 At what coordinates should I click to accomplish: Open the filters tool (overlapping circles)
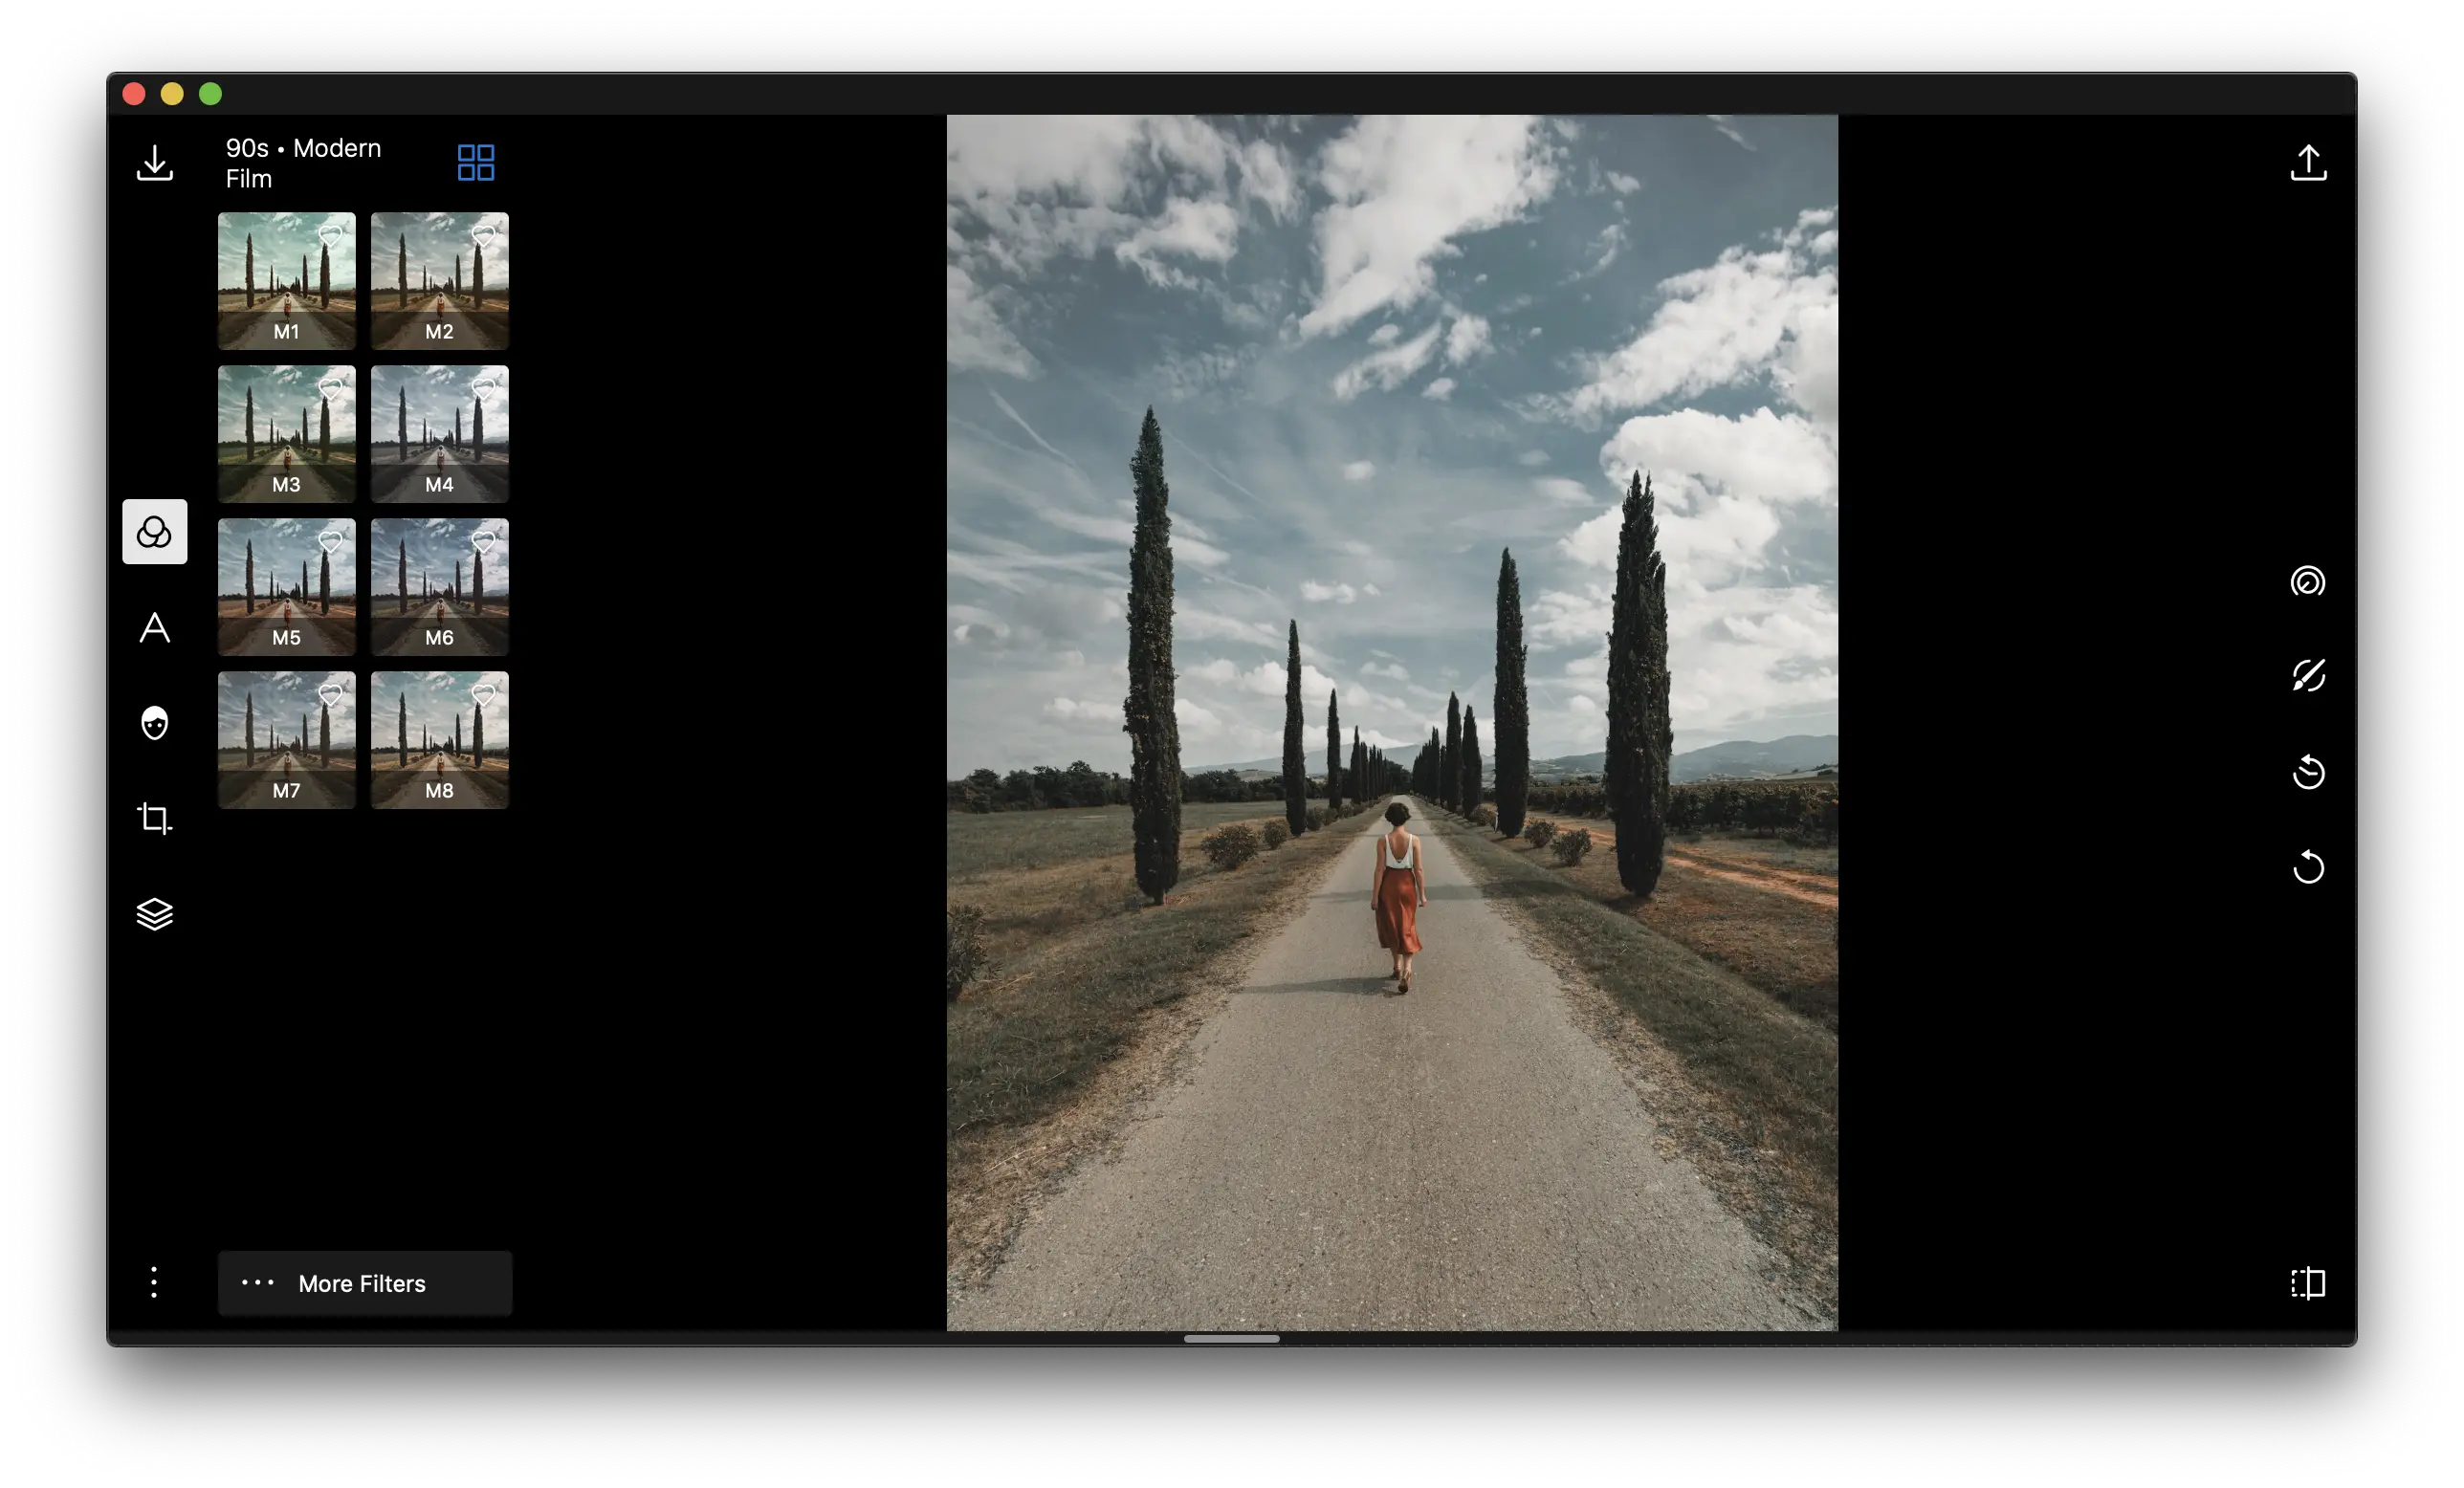[155, 532]
